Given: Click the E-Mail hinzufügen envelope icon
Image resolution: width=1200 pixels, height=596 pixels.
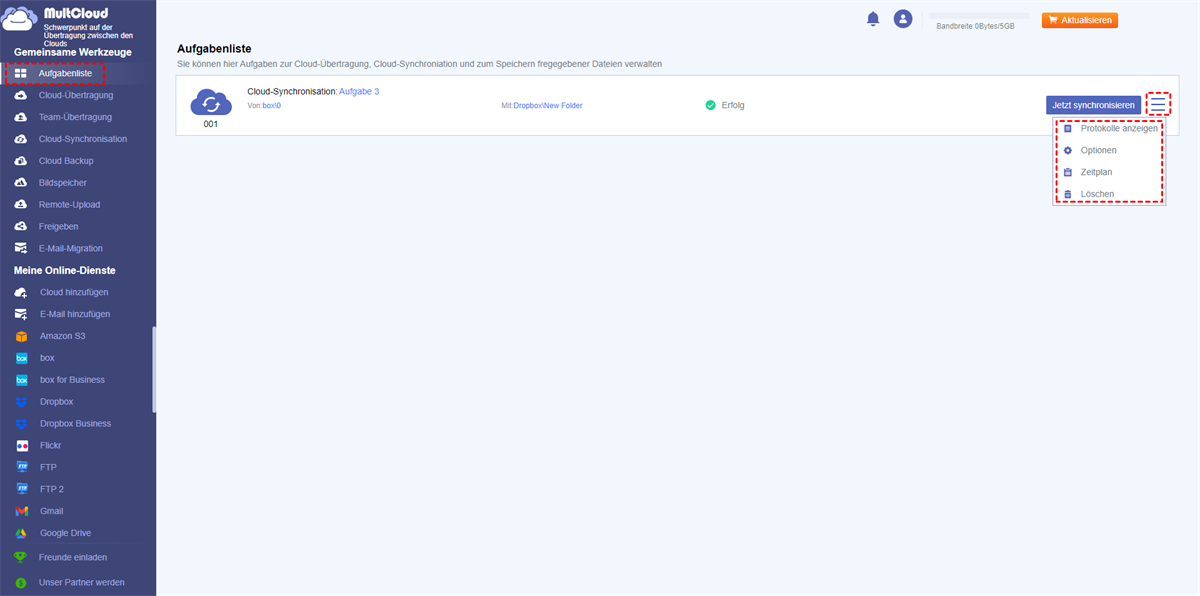Looking at the screenshot, I should 21,314.
